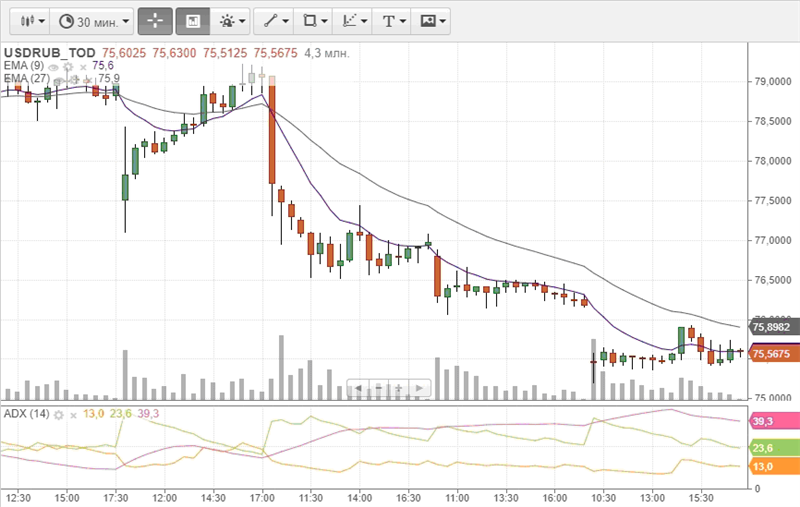Click the USDRUB_TOD ticker label
This screenshot has width=800, height=507.
tap(49, 53)
